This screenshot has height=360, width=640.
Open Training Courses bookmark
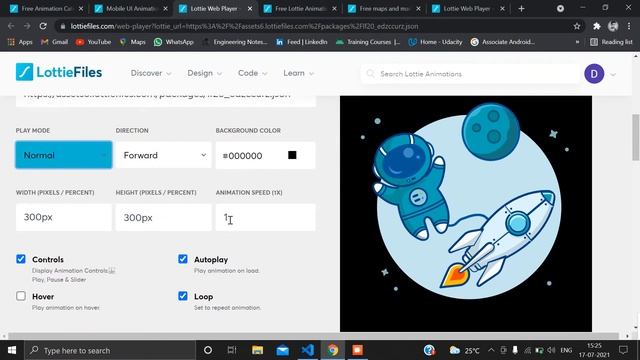click(x=368, y=42)
